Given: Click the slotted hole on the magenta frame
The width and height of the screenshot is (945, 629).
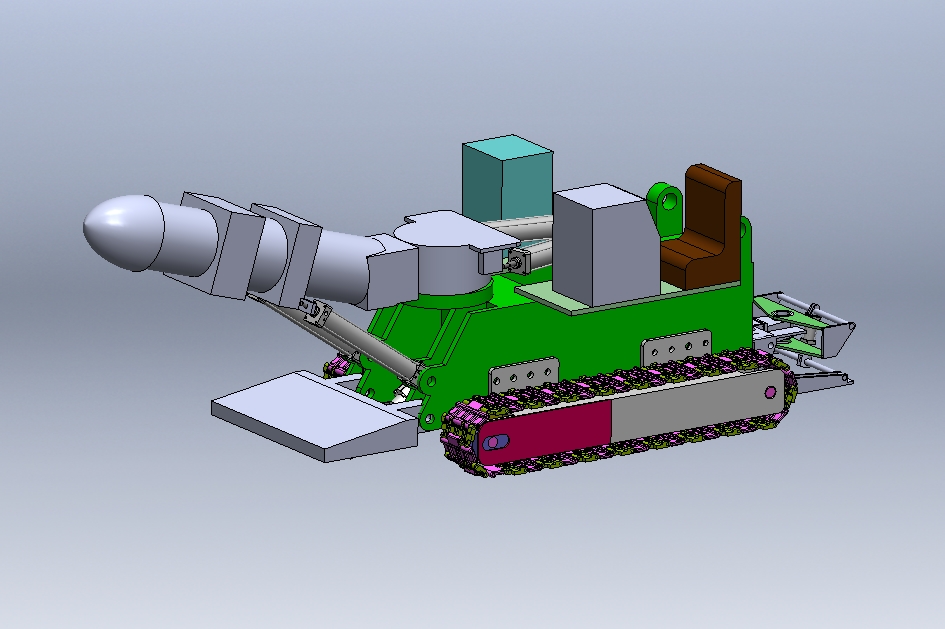Looking at the screenshot, I should coord(497,443).
